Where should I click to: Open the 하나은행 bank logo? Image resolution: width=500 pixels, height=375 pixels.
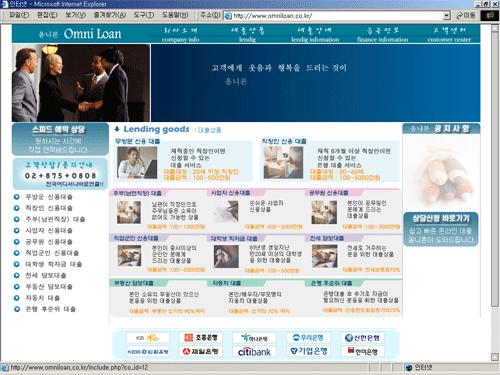click(x=254, y=338)
